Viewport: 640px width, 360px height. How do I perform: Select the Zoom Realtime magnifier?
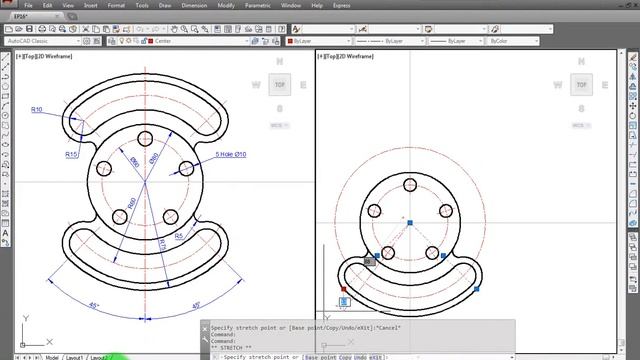(x=184, y=29)
